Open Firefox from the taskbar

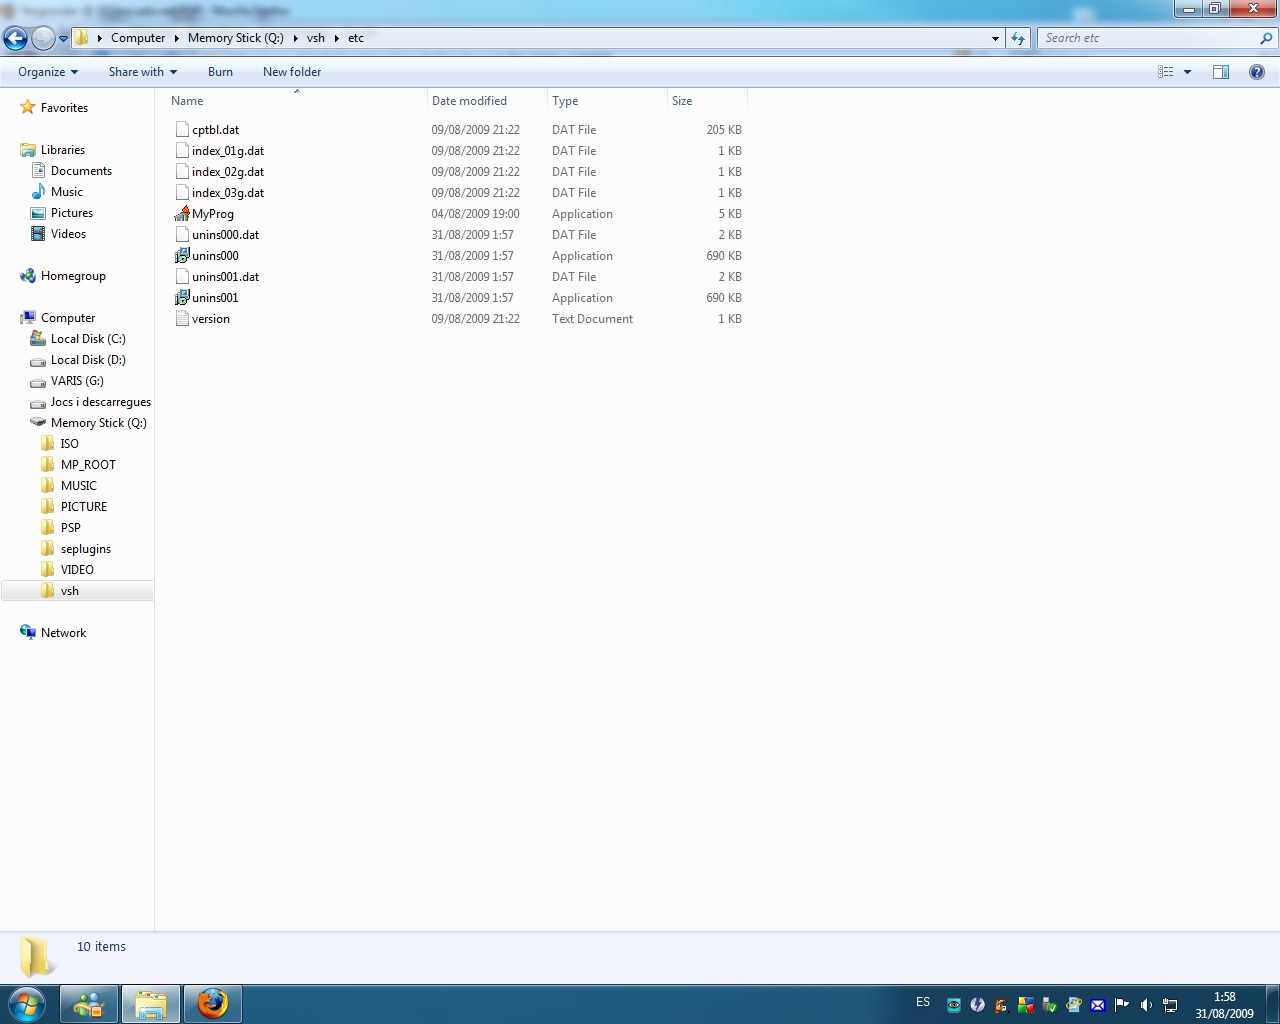click(x=212, y=1004)
